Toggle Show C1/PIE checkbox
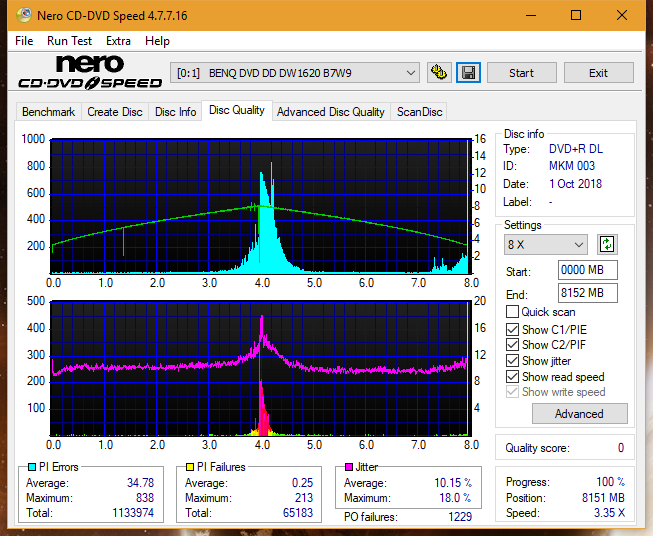653x536 pixels. tap(512, 329)
